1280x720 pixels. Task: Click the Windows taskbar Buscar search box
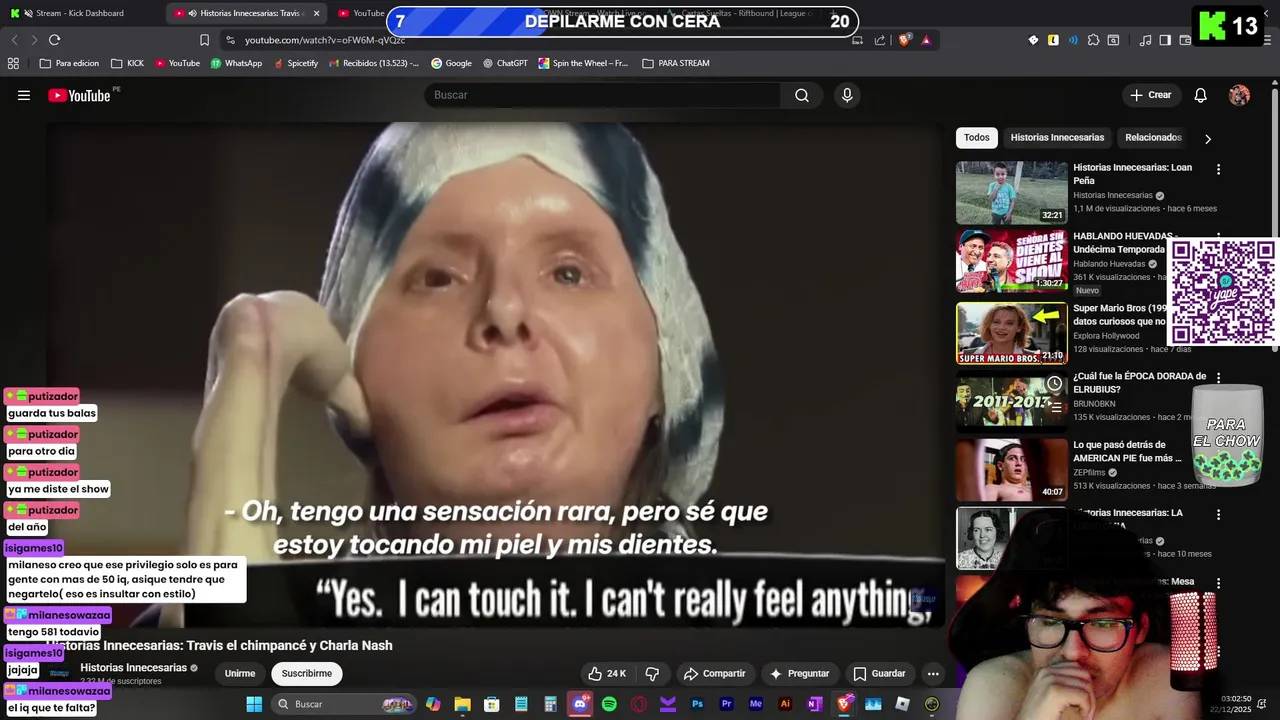(x=344, y=704)
